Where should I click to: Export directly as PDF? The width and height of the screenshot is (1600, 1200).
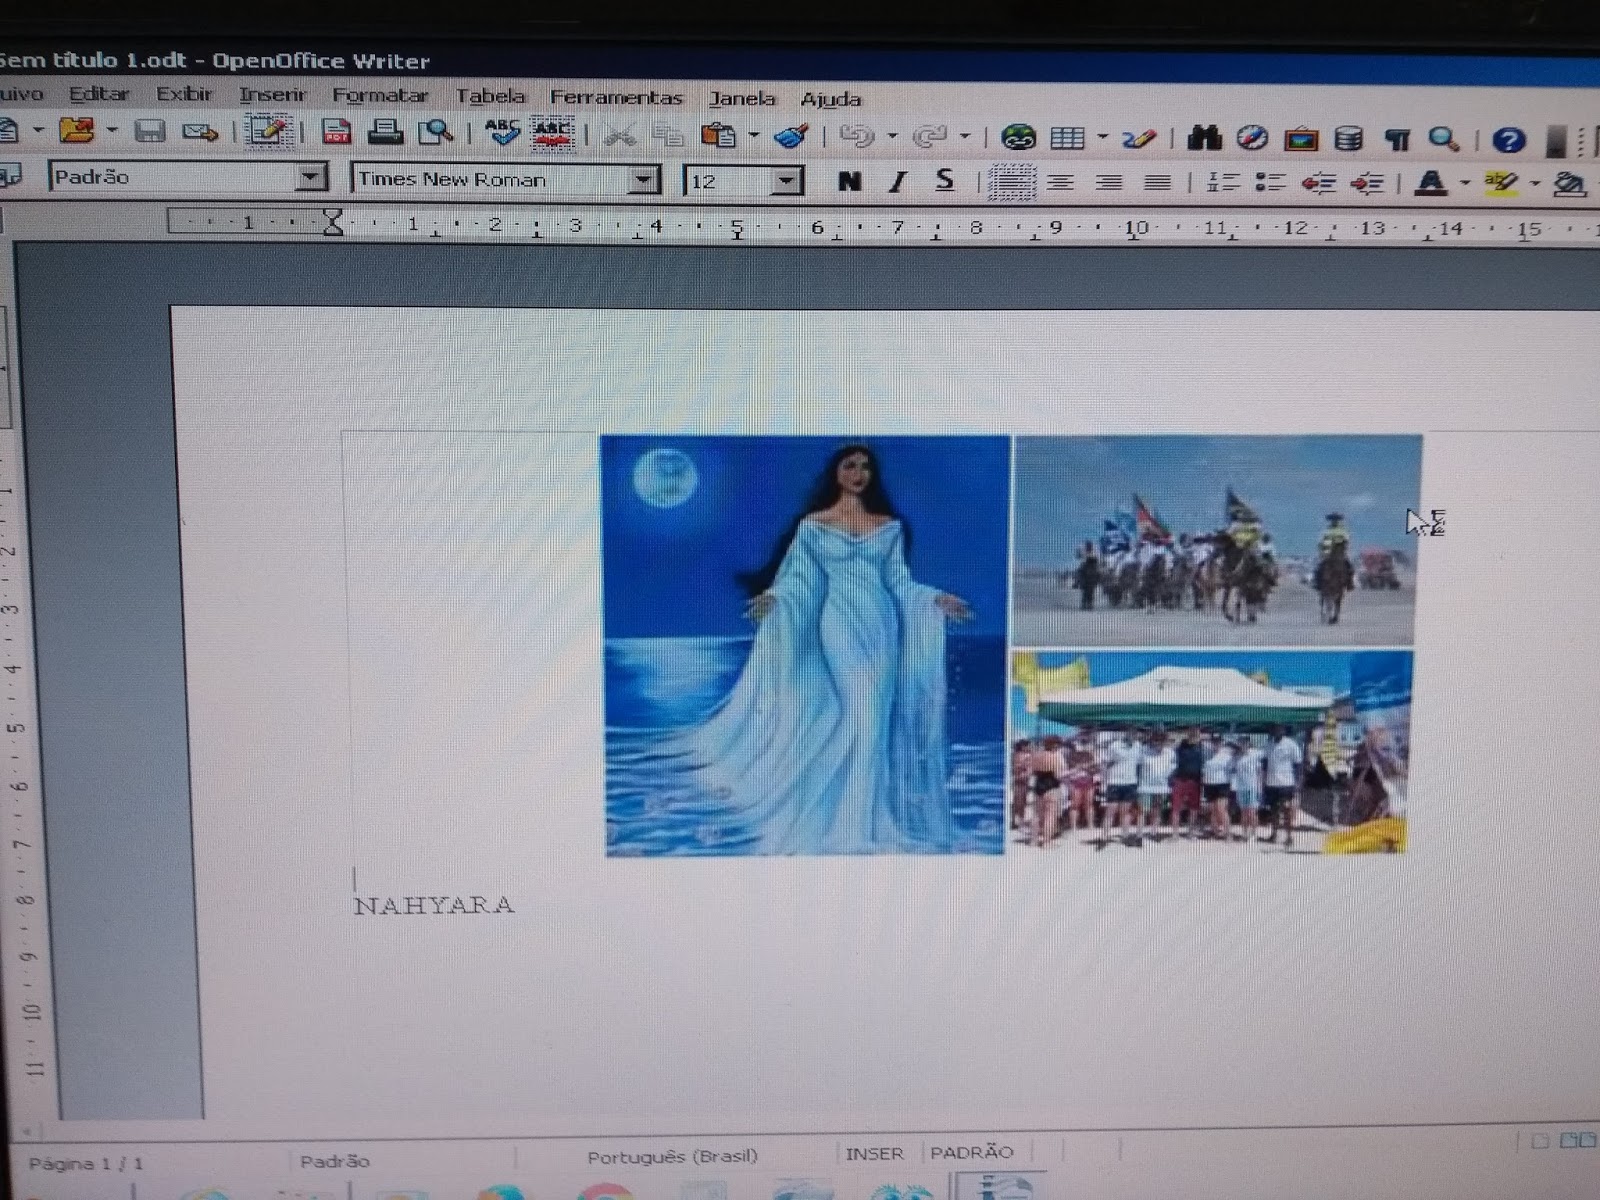tap(336, 132)
